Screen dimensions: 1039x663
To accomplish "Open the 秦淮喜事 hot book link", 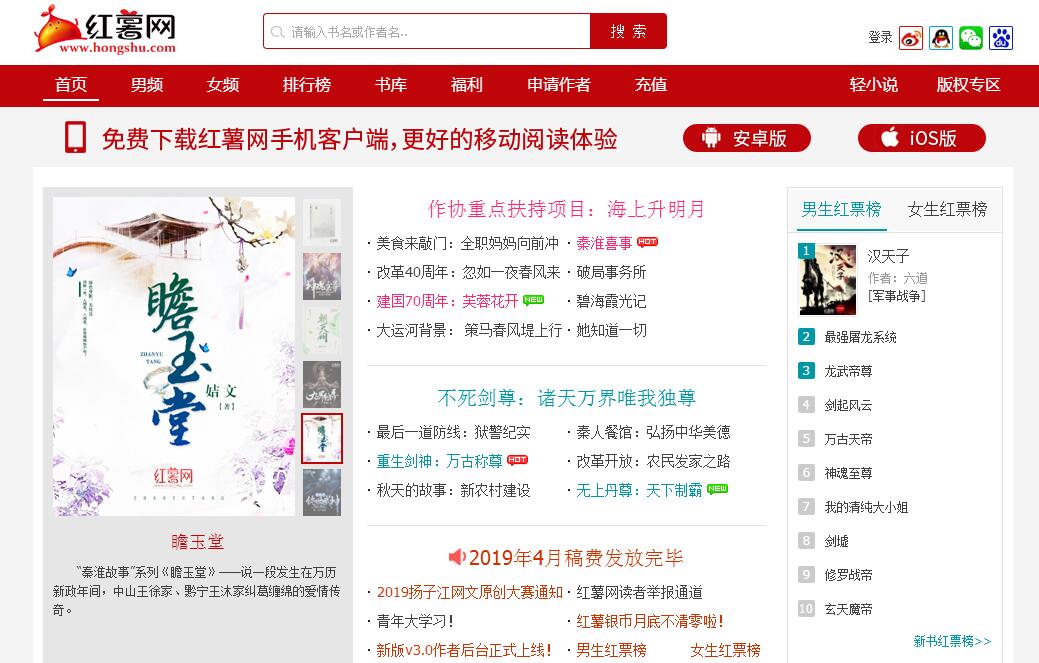I will (604, 243).
